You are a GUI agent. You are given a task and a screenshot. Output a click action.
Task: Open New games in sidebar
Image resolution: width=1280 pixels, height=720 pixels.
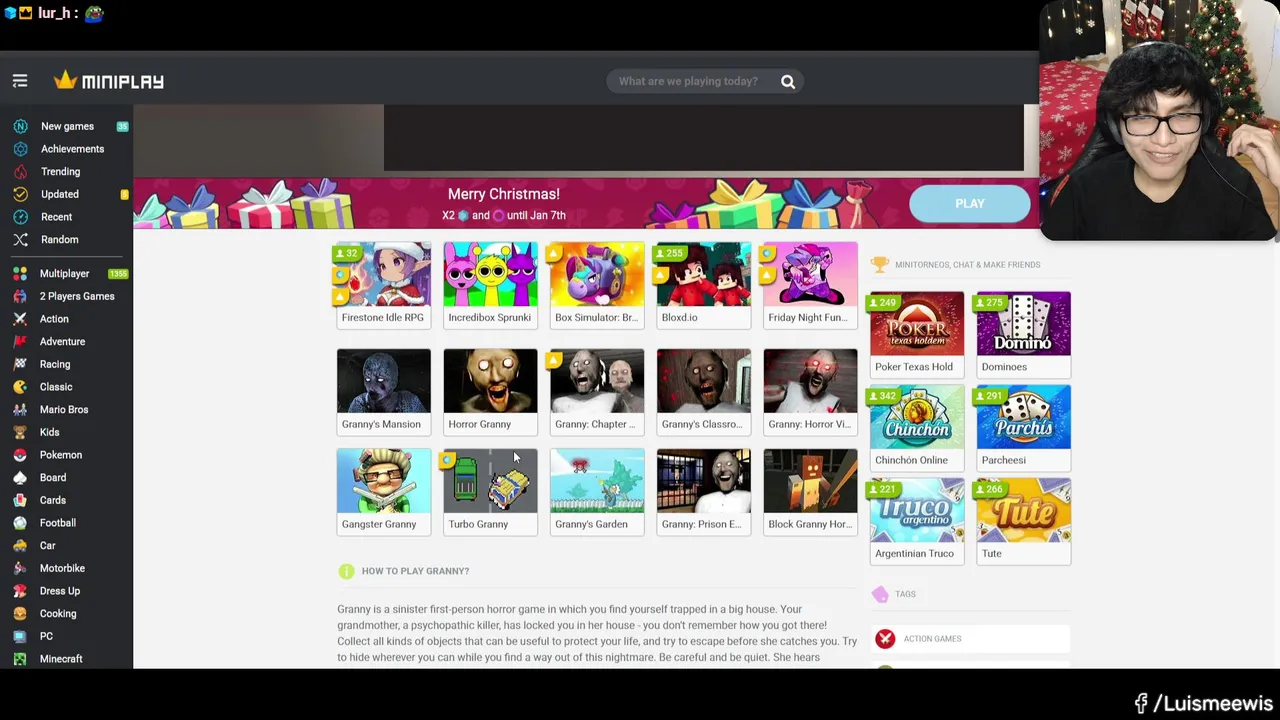tap(67, 126)
